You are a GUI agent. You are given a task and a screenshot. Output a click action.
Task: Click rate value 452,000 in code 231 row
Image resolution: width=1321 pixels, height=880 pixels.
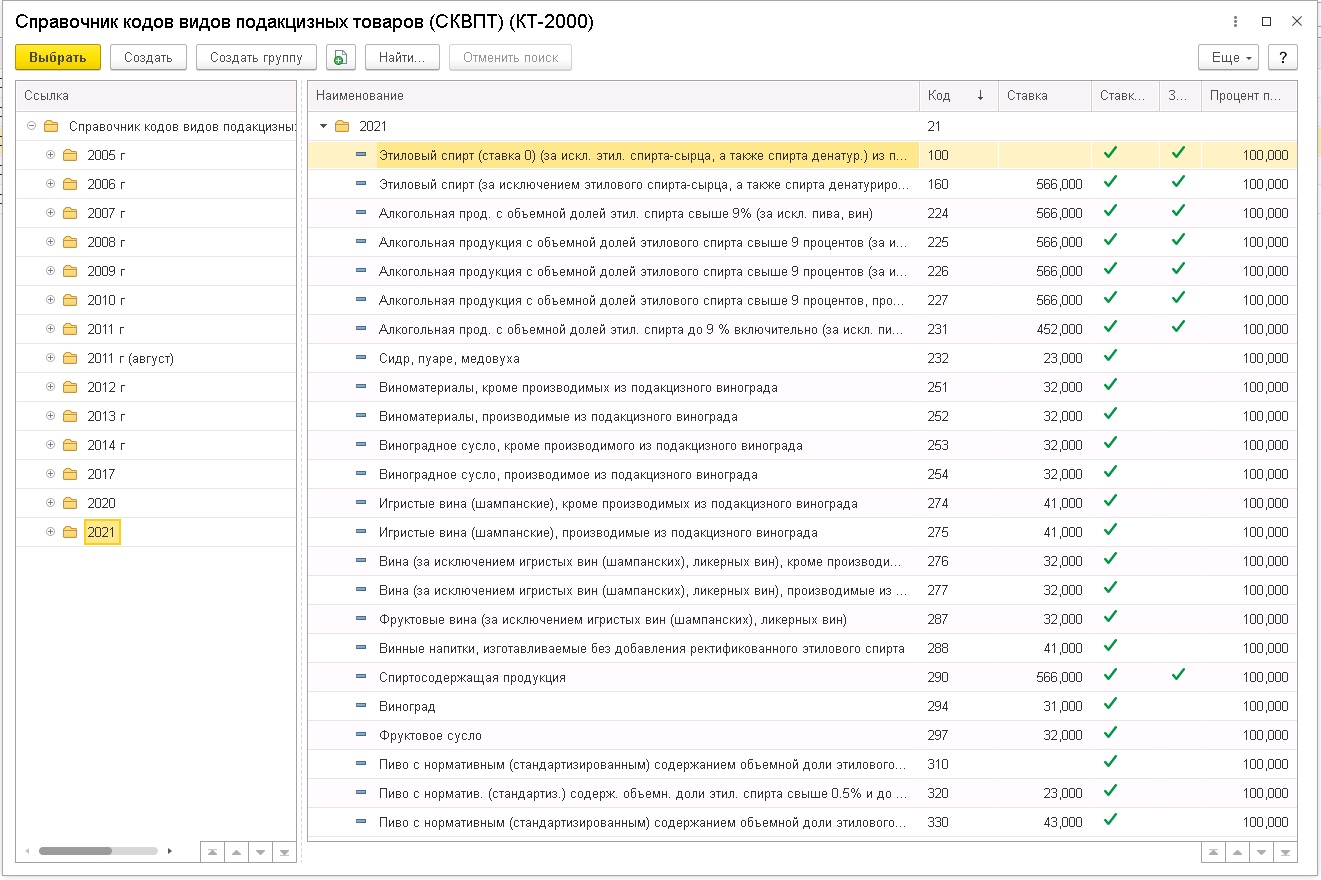(x=1058, y=329)
